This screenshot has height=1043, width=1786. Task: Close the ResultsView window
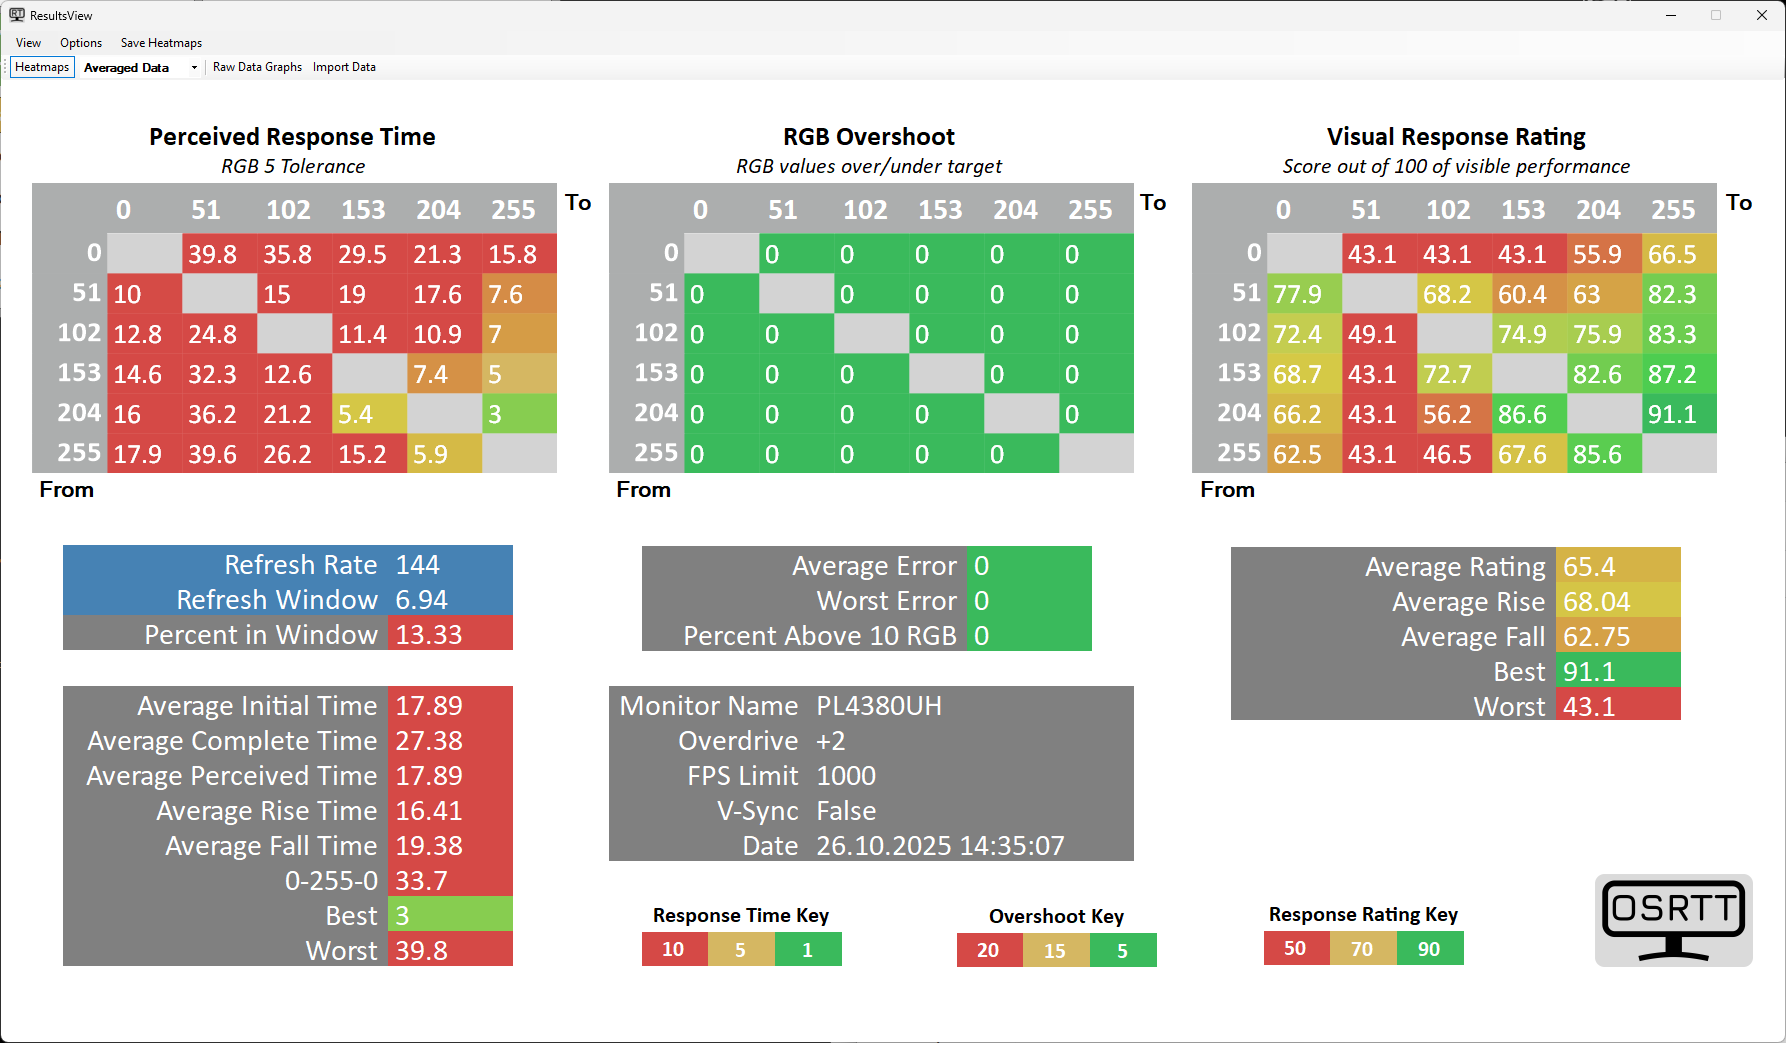tap(1762, 15)
